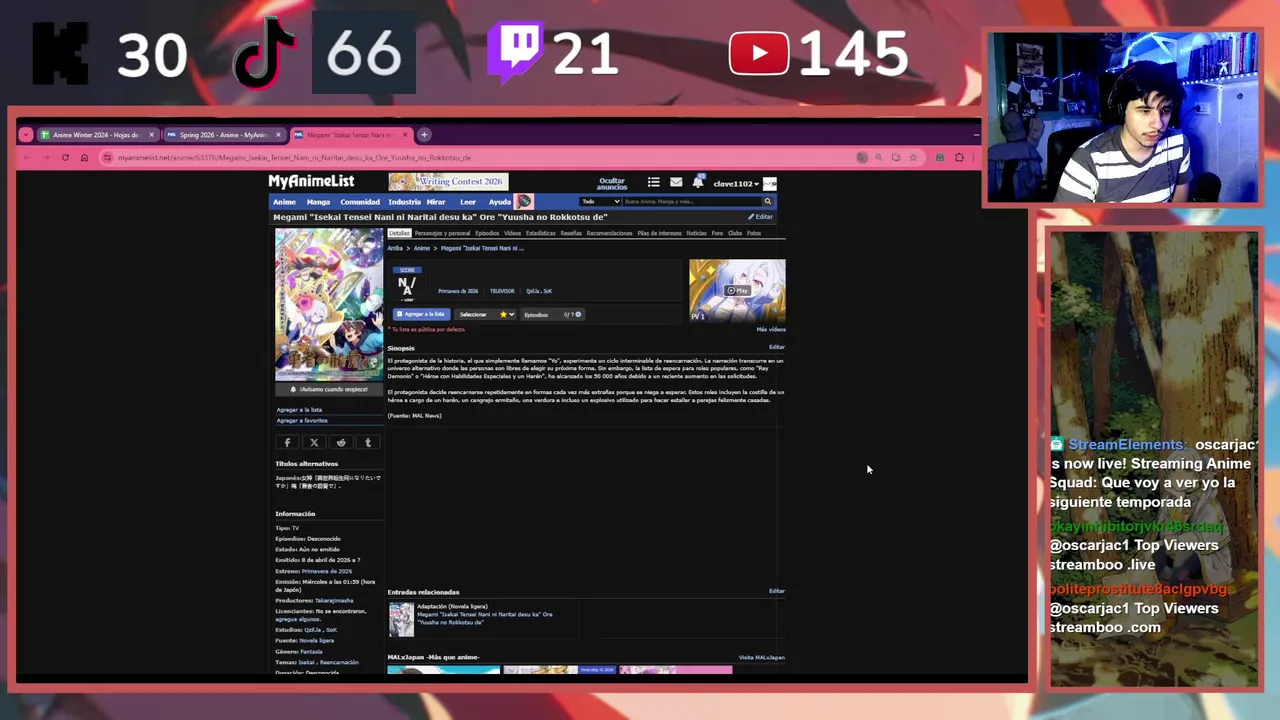The height and width of the screenshot is (720, 1280).
Task: Click Agregar a favoritos link
Action: point(302,421)
